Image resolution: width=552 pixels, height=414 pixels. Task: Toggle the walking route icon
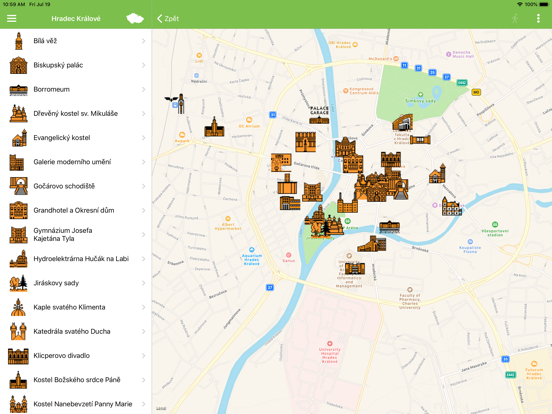point(515,18)
